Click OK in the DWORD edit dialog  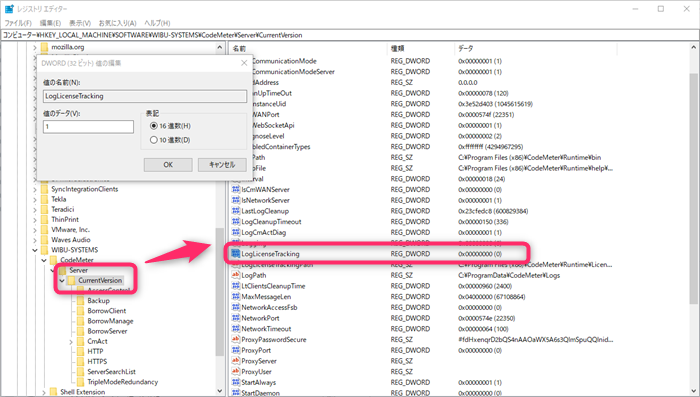(x=168, y=165)
